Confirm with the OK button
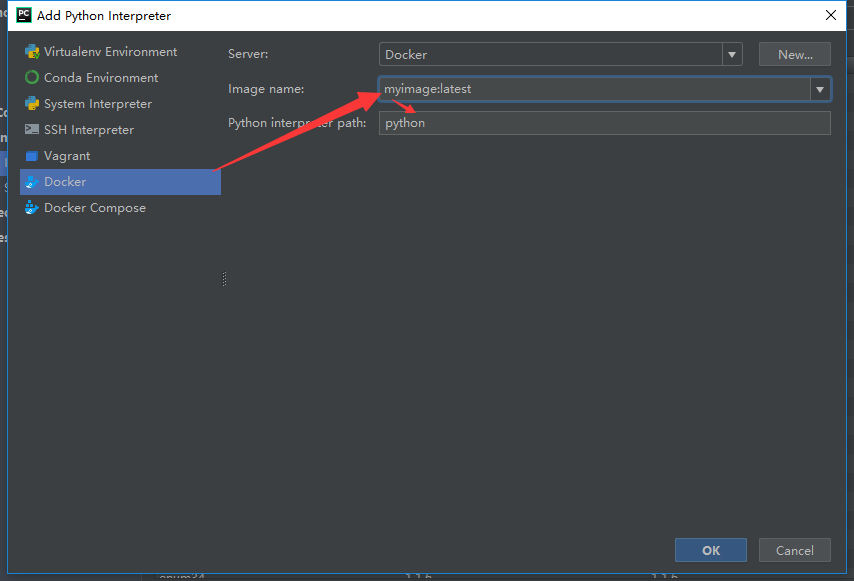This screenshot has width=854, height=581. click(x=711, y=551)
